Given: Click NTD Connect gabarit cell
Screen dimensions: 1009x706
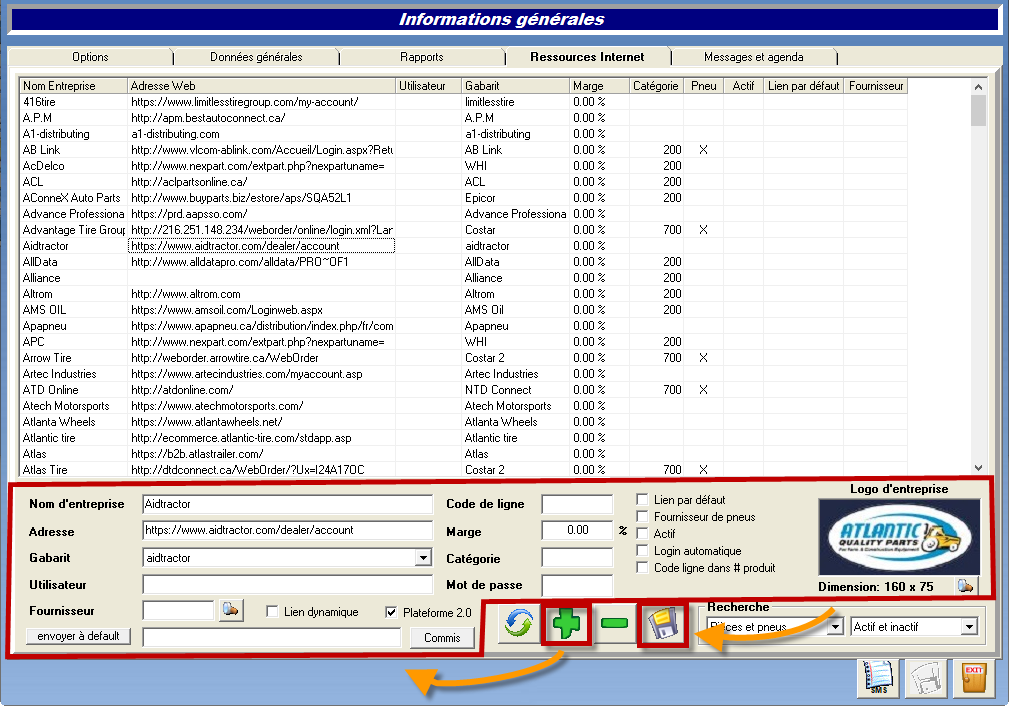Looking at the screenshot, I should coord(515,390).
